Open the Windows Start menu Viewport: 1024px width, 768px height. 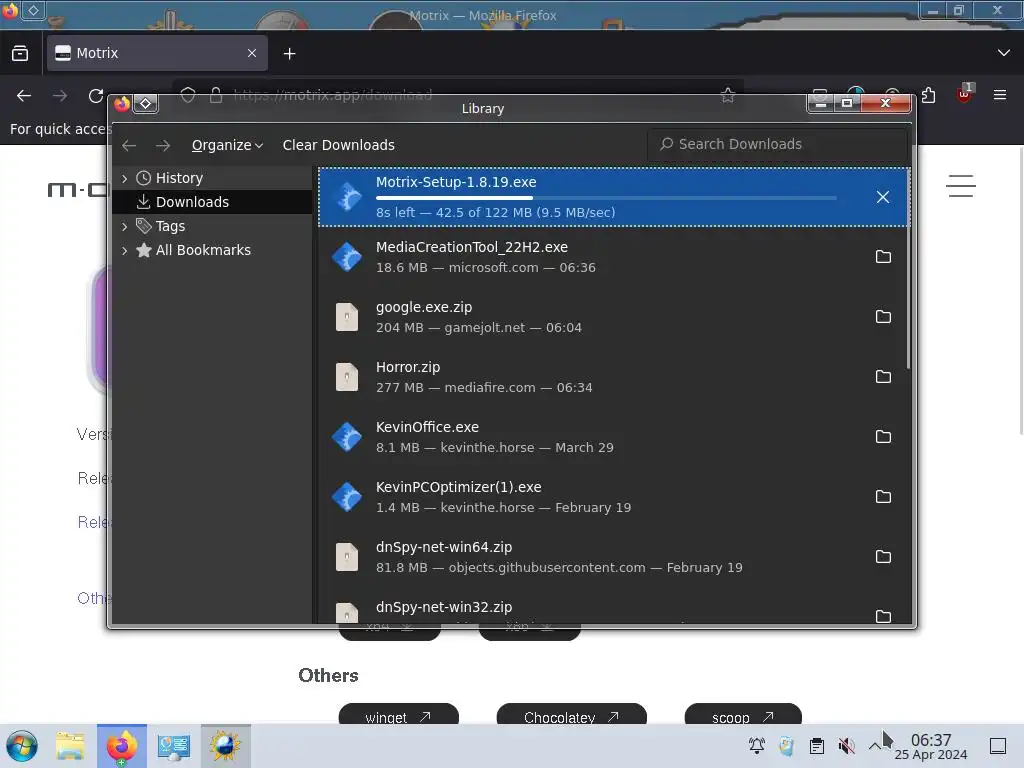pyautogui.click(x=22, y=746)
